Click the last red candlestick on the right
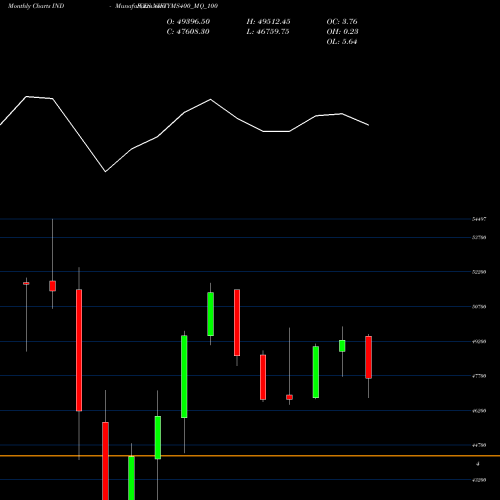The height and width of the screenshot is (500, 500). [x=368, y=357]
